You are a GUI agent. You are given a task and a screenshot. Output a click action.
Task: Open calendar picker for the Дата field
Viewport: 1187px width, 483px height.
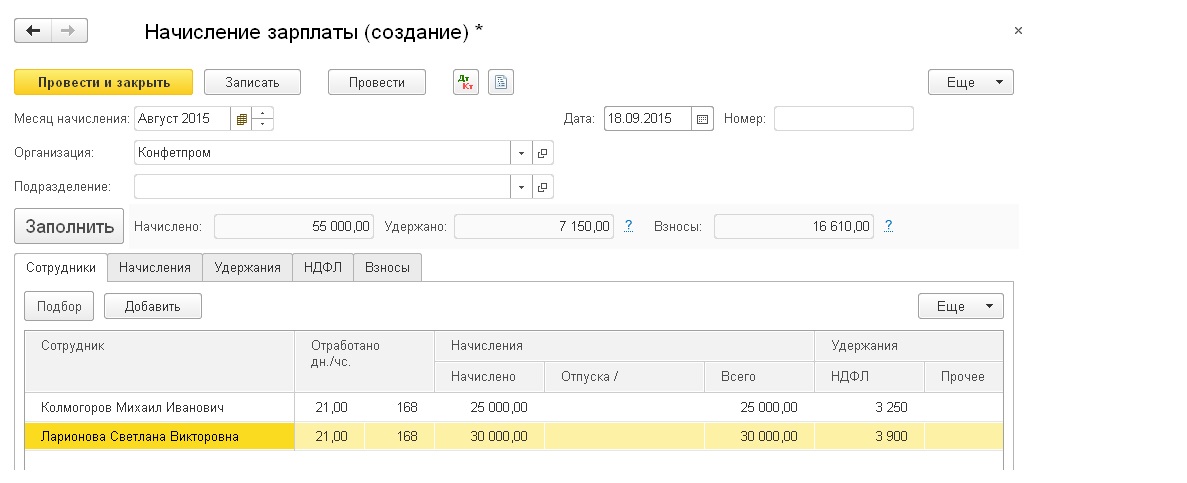(703, 119)
